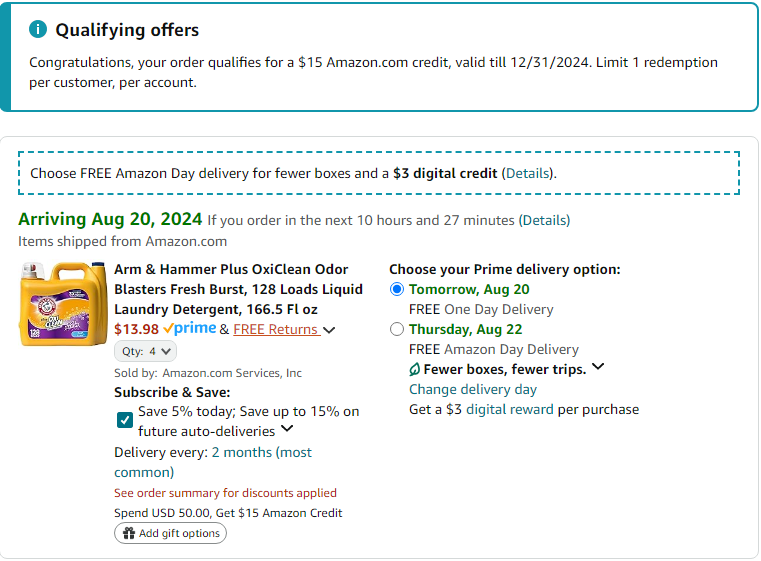The image size is (761, 561).
Task: Click the Change delivery day link
Action: pos(473,389)
